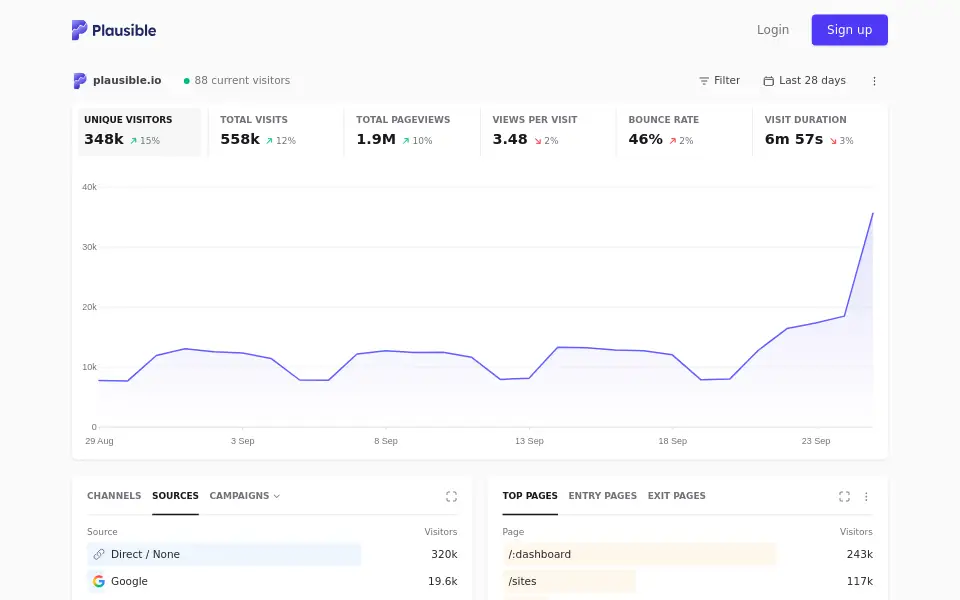Select the Sources tab
960x600 pixels.
tap(175, 496)
